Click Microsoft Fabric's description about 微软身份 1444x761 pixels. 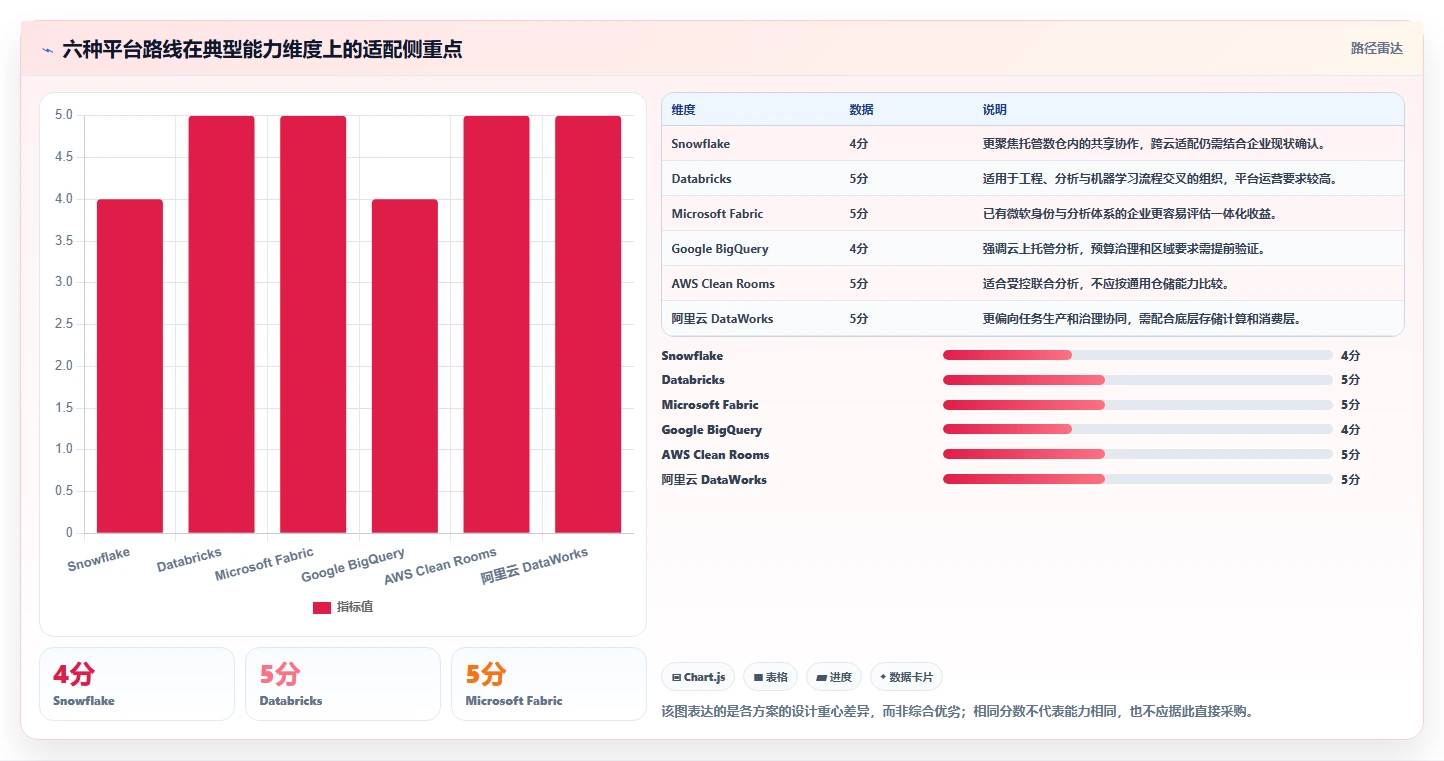tap(1130, 214)
